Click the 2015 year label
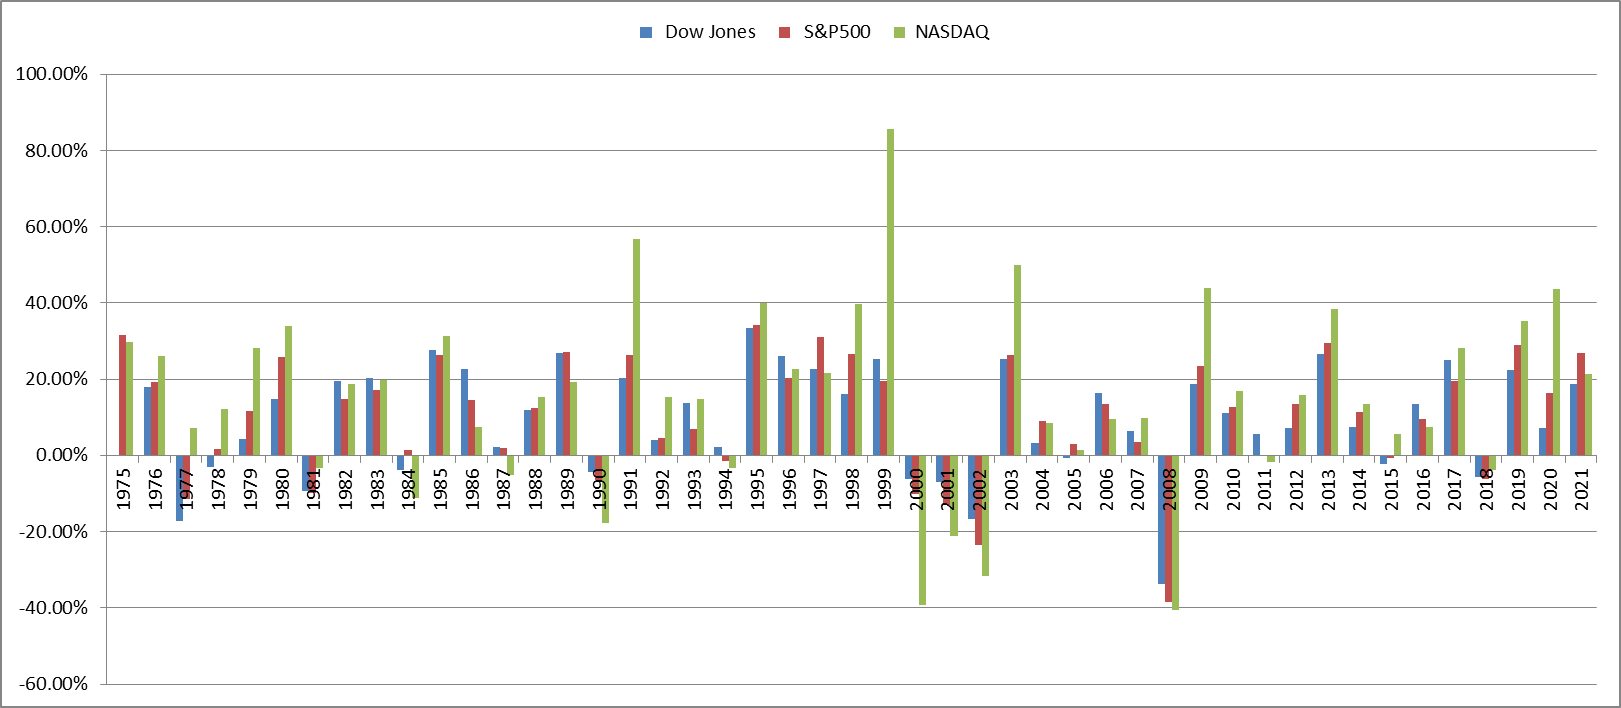 coord(1392,487)
